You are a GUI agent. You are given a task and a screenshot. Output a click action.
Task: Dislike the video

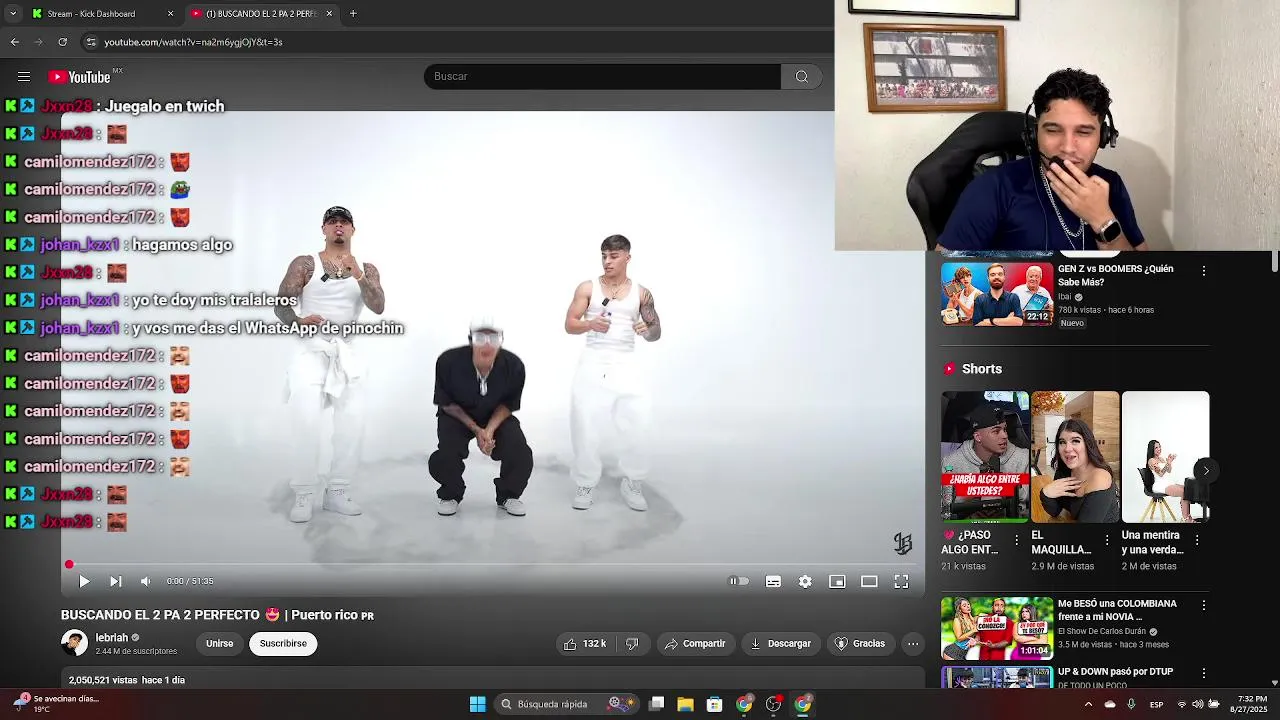point(632,644)
